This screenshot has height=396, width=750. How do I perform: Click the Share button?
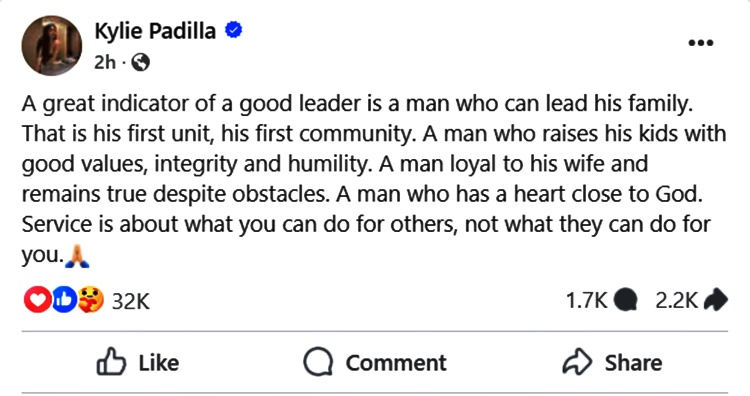[x=612, y=363]
